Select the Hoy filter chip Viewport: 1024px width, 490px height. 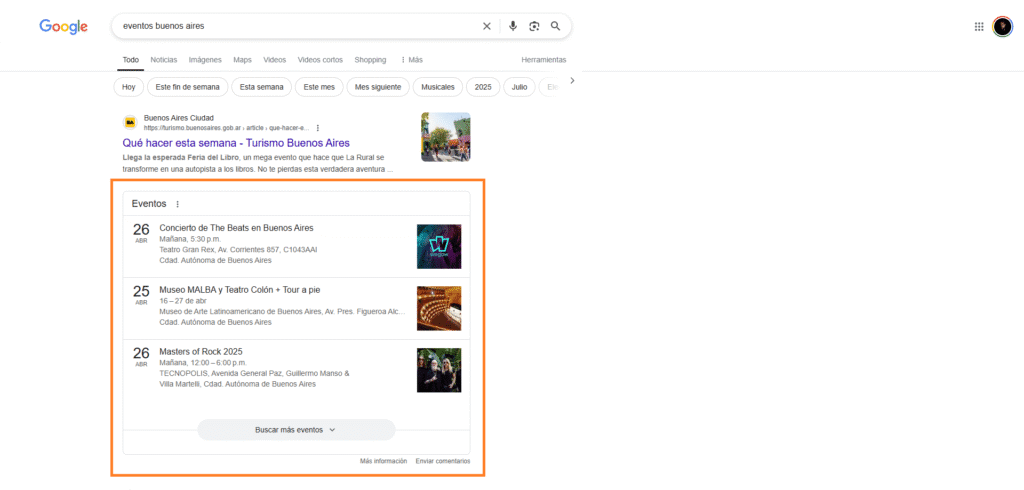(x=128, y=87)
